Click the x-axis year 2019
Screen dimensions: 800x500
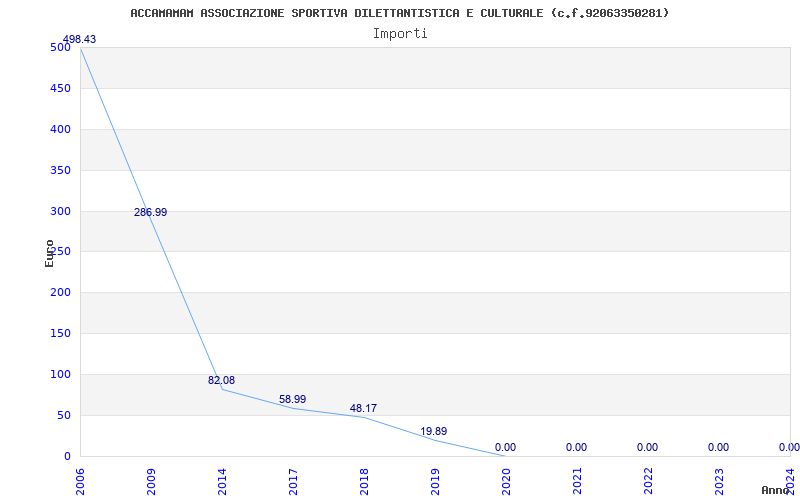tap(435, 481)
